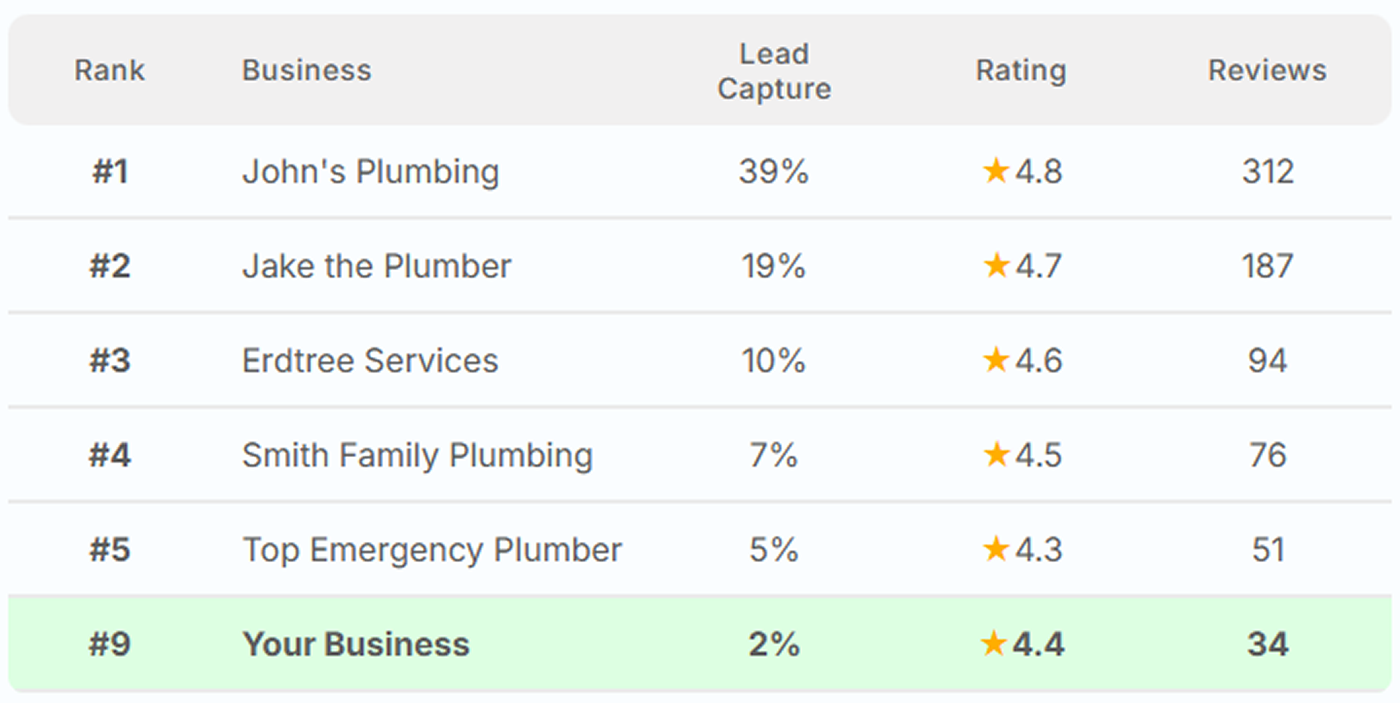This screenshot has height=703, width=1400.
Task: Click the star icon for Erdtree Services
Action: (x=995, y=360)
